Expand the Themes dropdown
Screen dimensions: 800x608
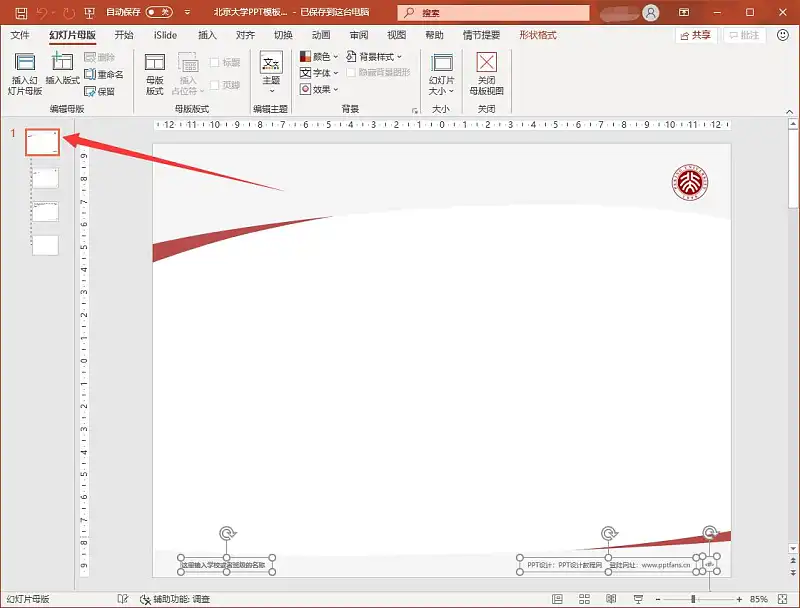pyautogui.click(x=271, y=74)
